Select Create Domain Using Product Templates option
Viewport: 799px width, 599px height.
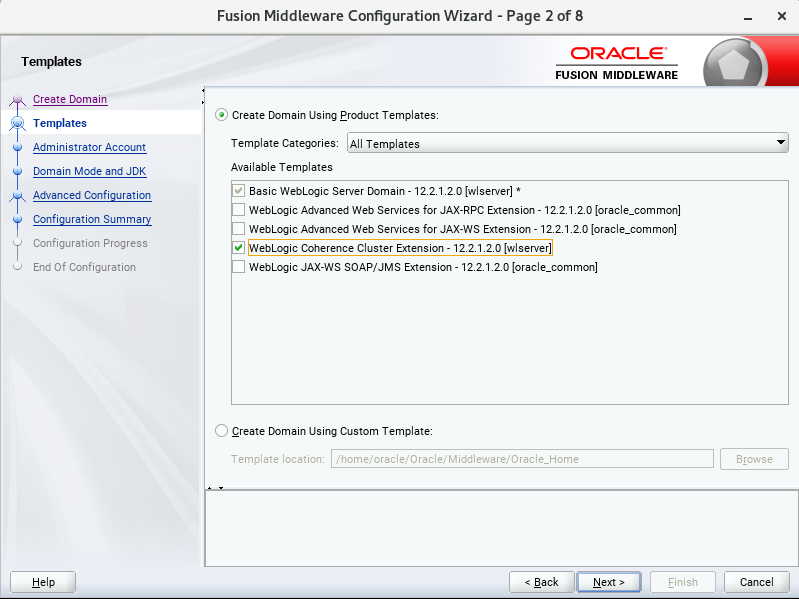click(x=222, y=115)
